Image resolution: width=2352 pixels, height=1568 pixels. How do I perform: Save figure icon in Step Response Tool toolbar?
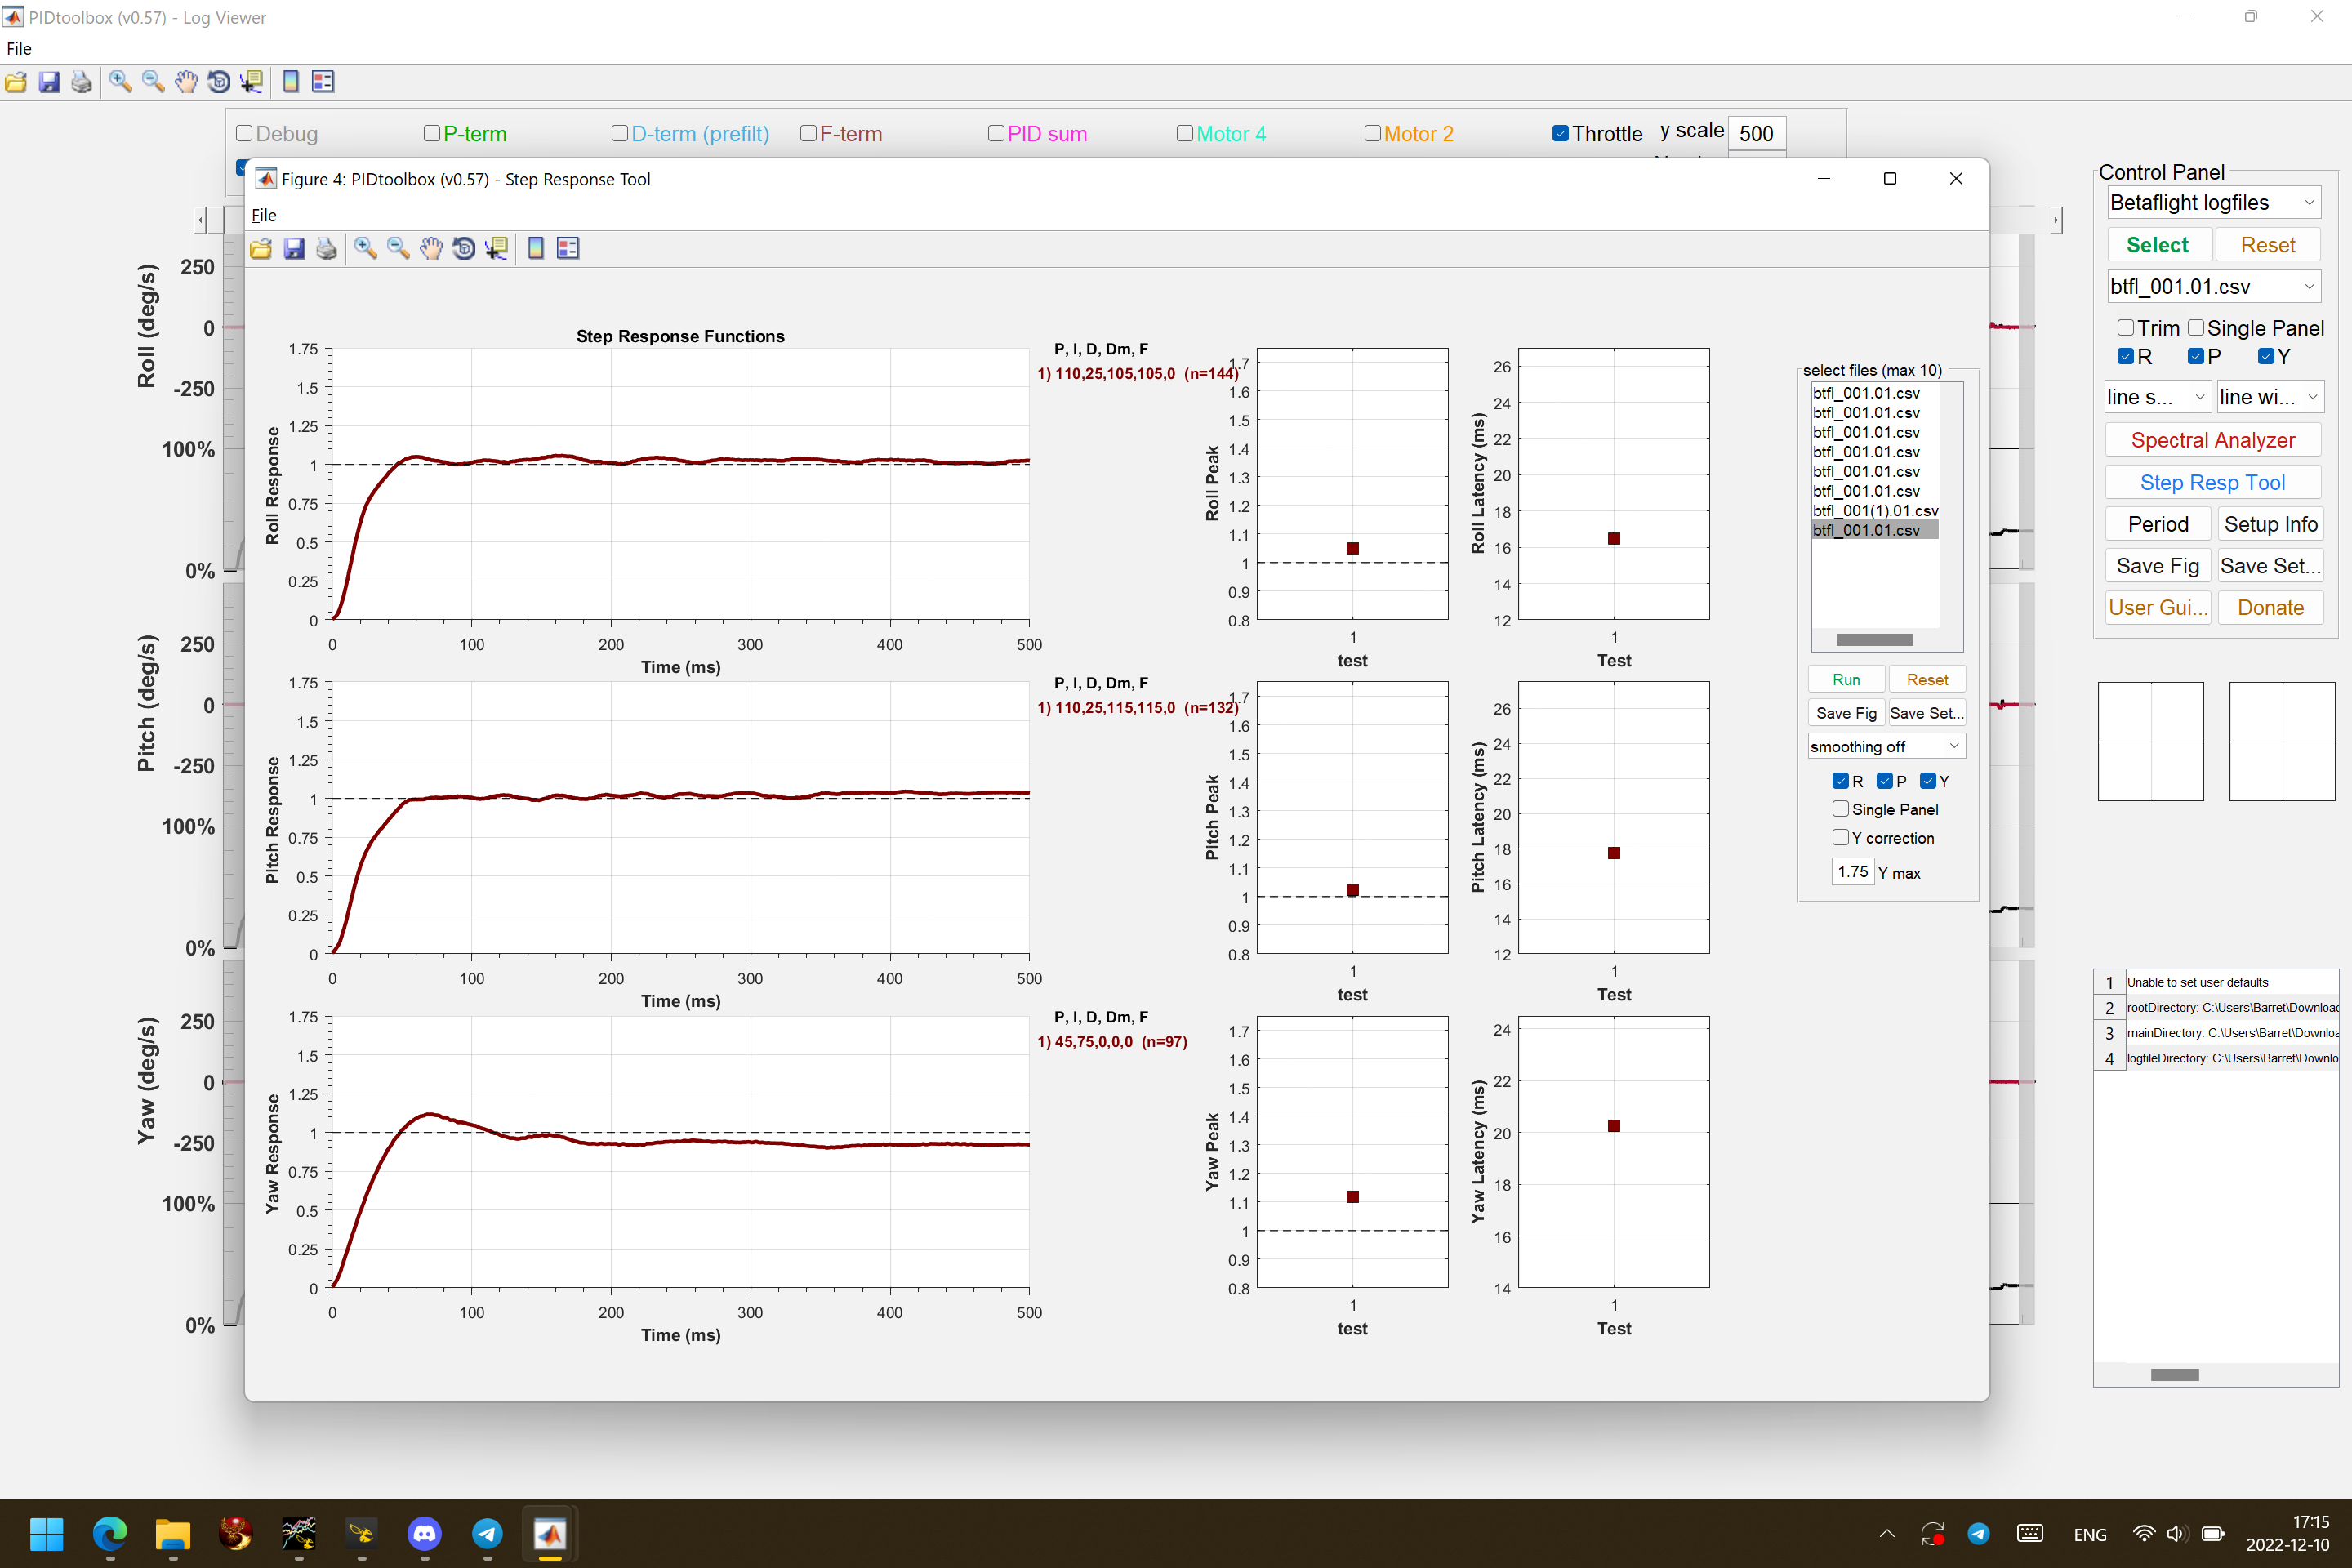click(294, 248)
